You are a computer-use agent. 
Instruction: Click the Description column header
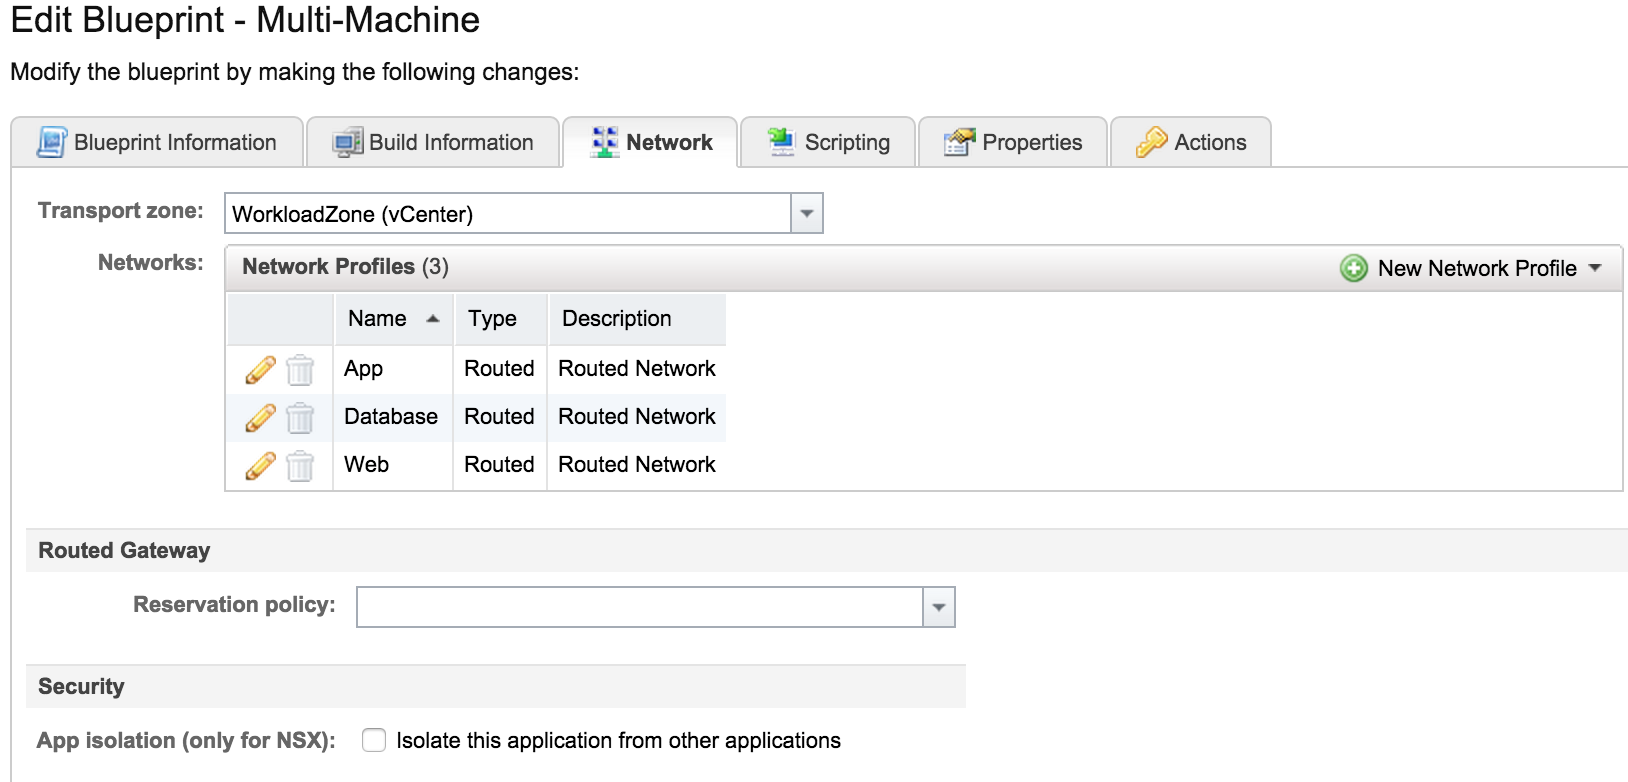point(617,319)
